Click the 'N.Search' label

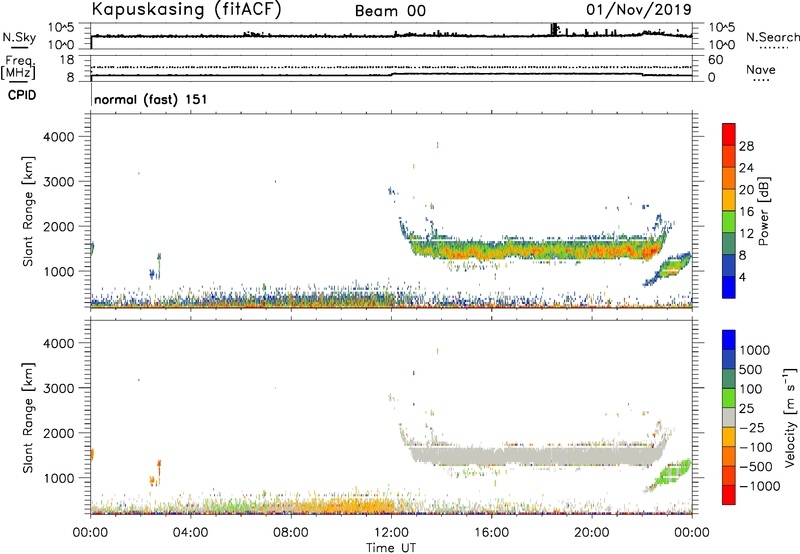(x=772, y=37)
